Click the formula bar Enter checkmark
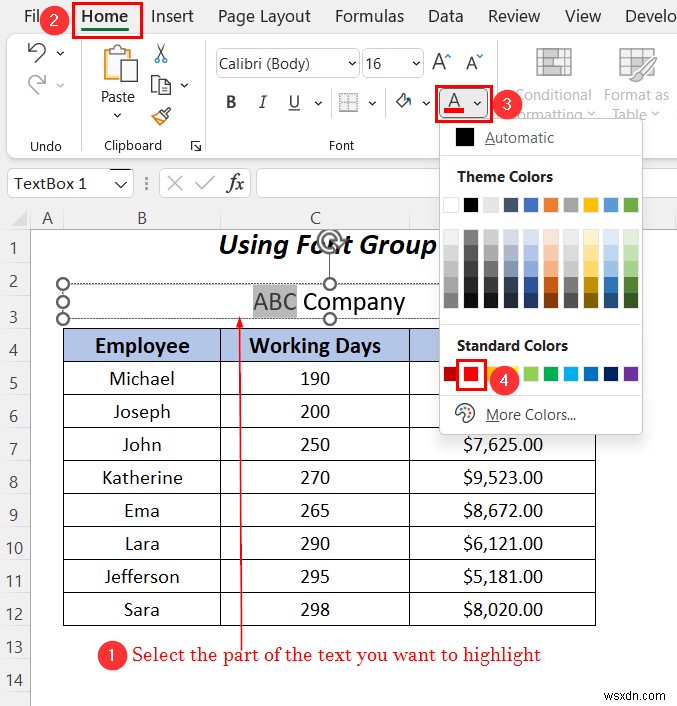The width and height of the screenshot is (677, 706). [205, 183]
